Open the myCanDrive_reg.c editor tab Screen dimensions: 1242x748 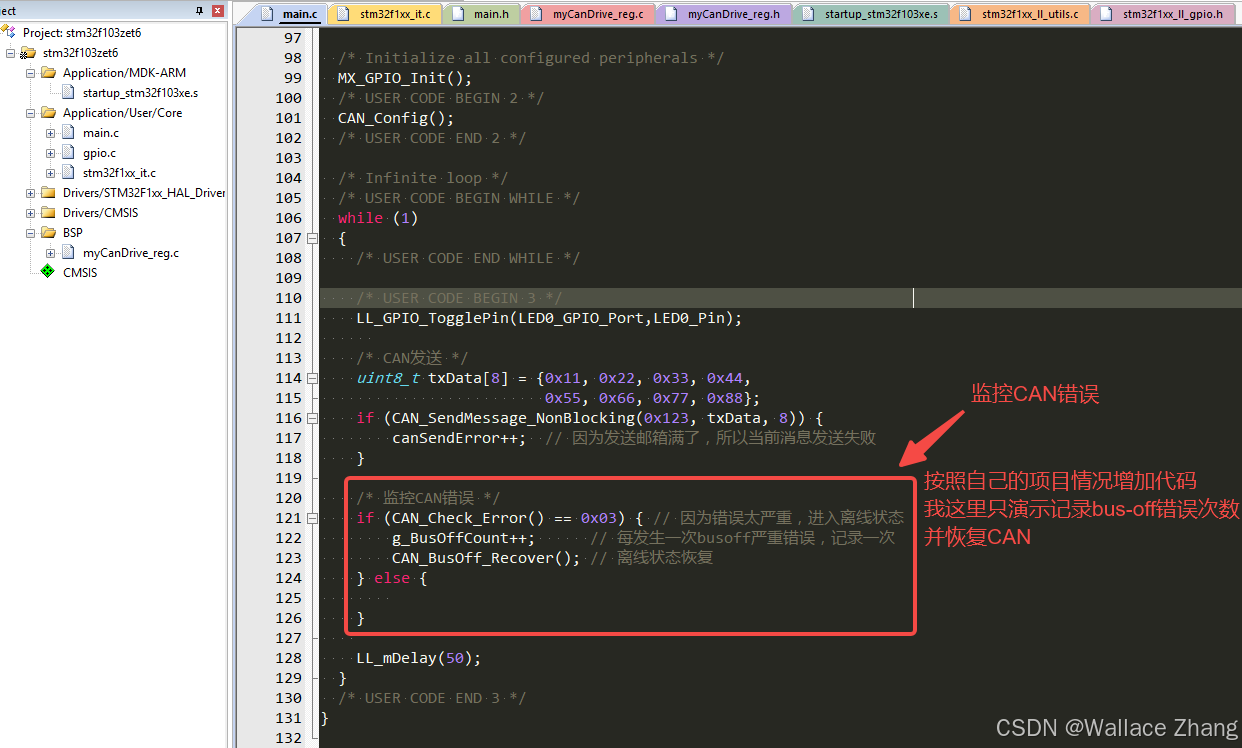[589, 14]
